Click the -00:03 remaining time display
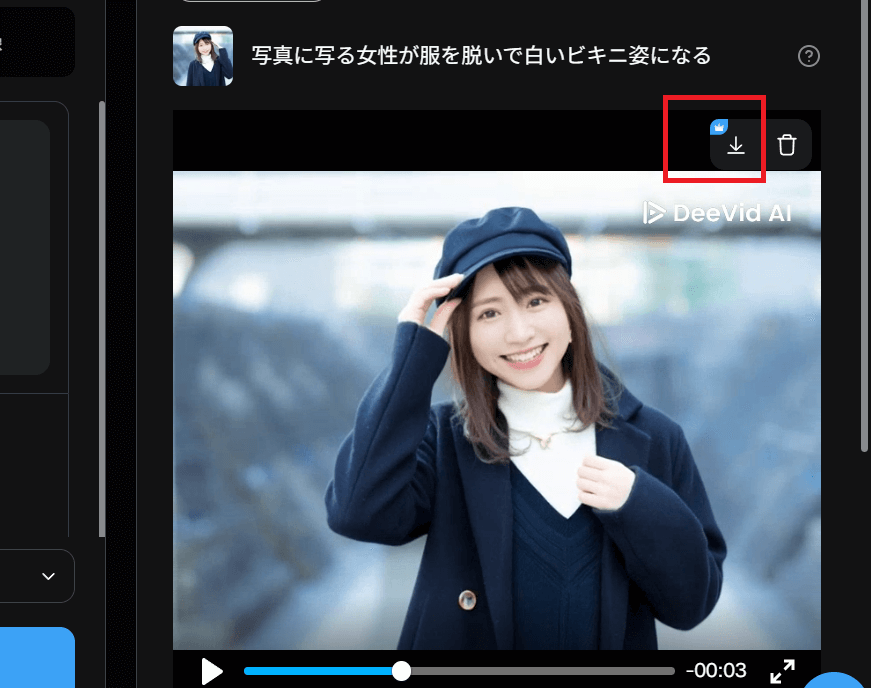 click(717, 671)
